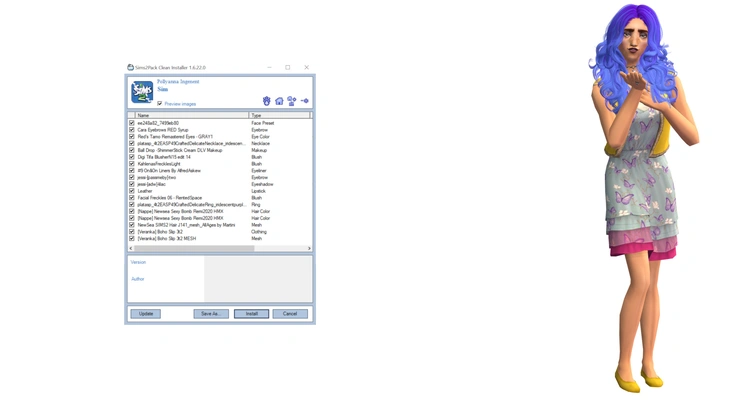The width and height of the screenshot is (733, 400).
Task: Click the Eyeshadow type cell
Action: point(262,184)
